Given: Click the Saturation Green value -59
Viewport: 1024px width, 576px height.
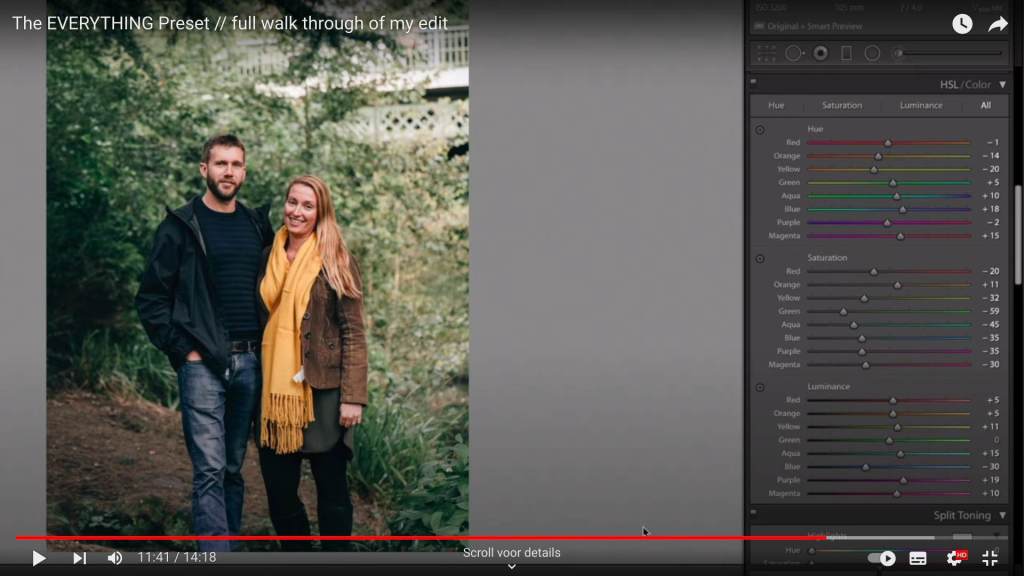Looking at the screenshot, I should pos(991,312).
